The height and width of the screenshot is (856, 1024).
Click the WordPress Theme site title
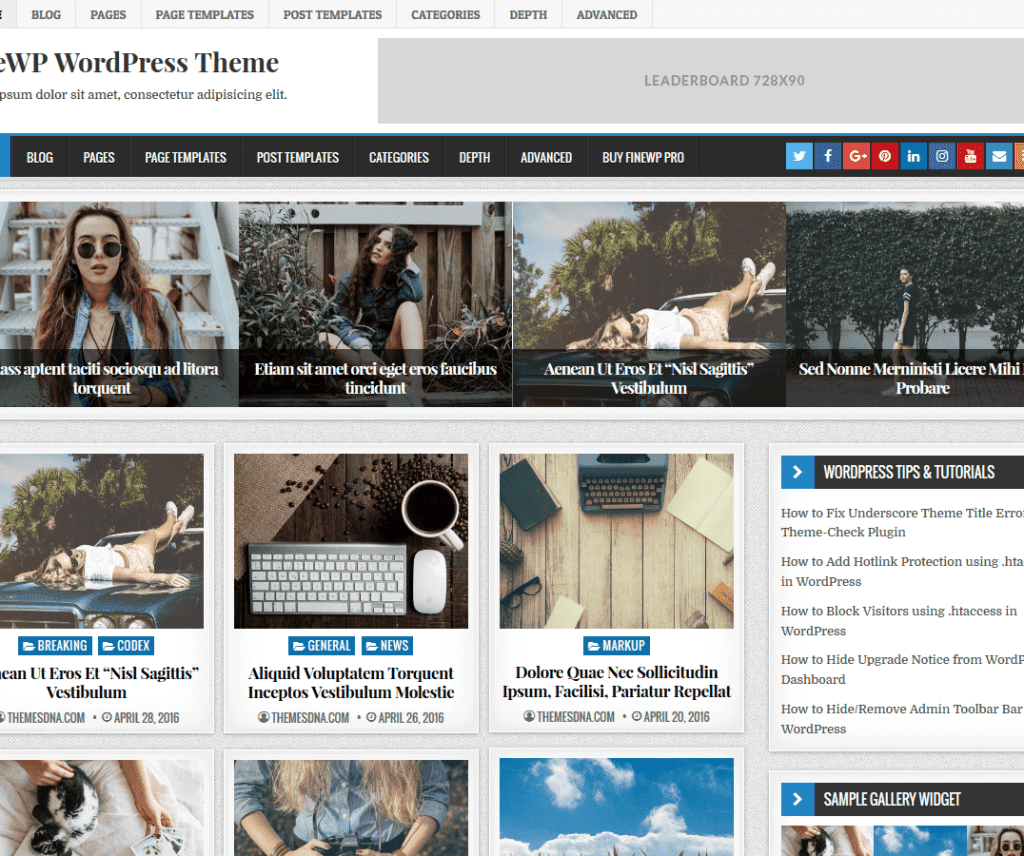(139, 63)
